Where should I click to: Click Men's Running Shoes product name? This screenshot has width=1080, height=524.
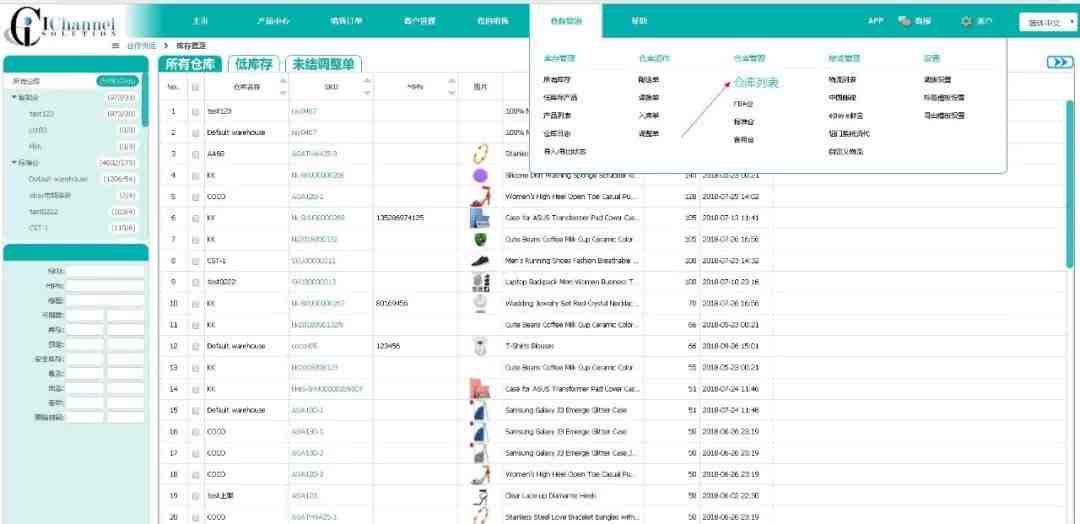click(x=572, y=261)
